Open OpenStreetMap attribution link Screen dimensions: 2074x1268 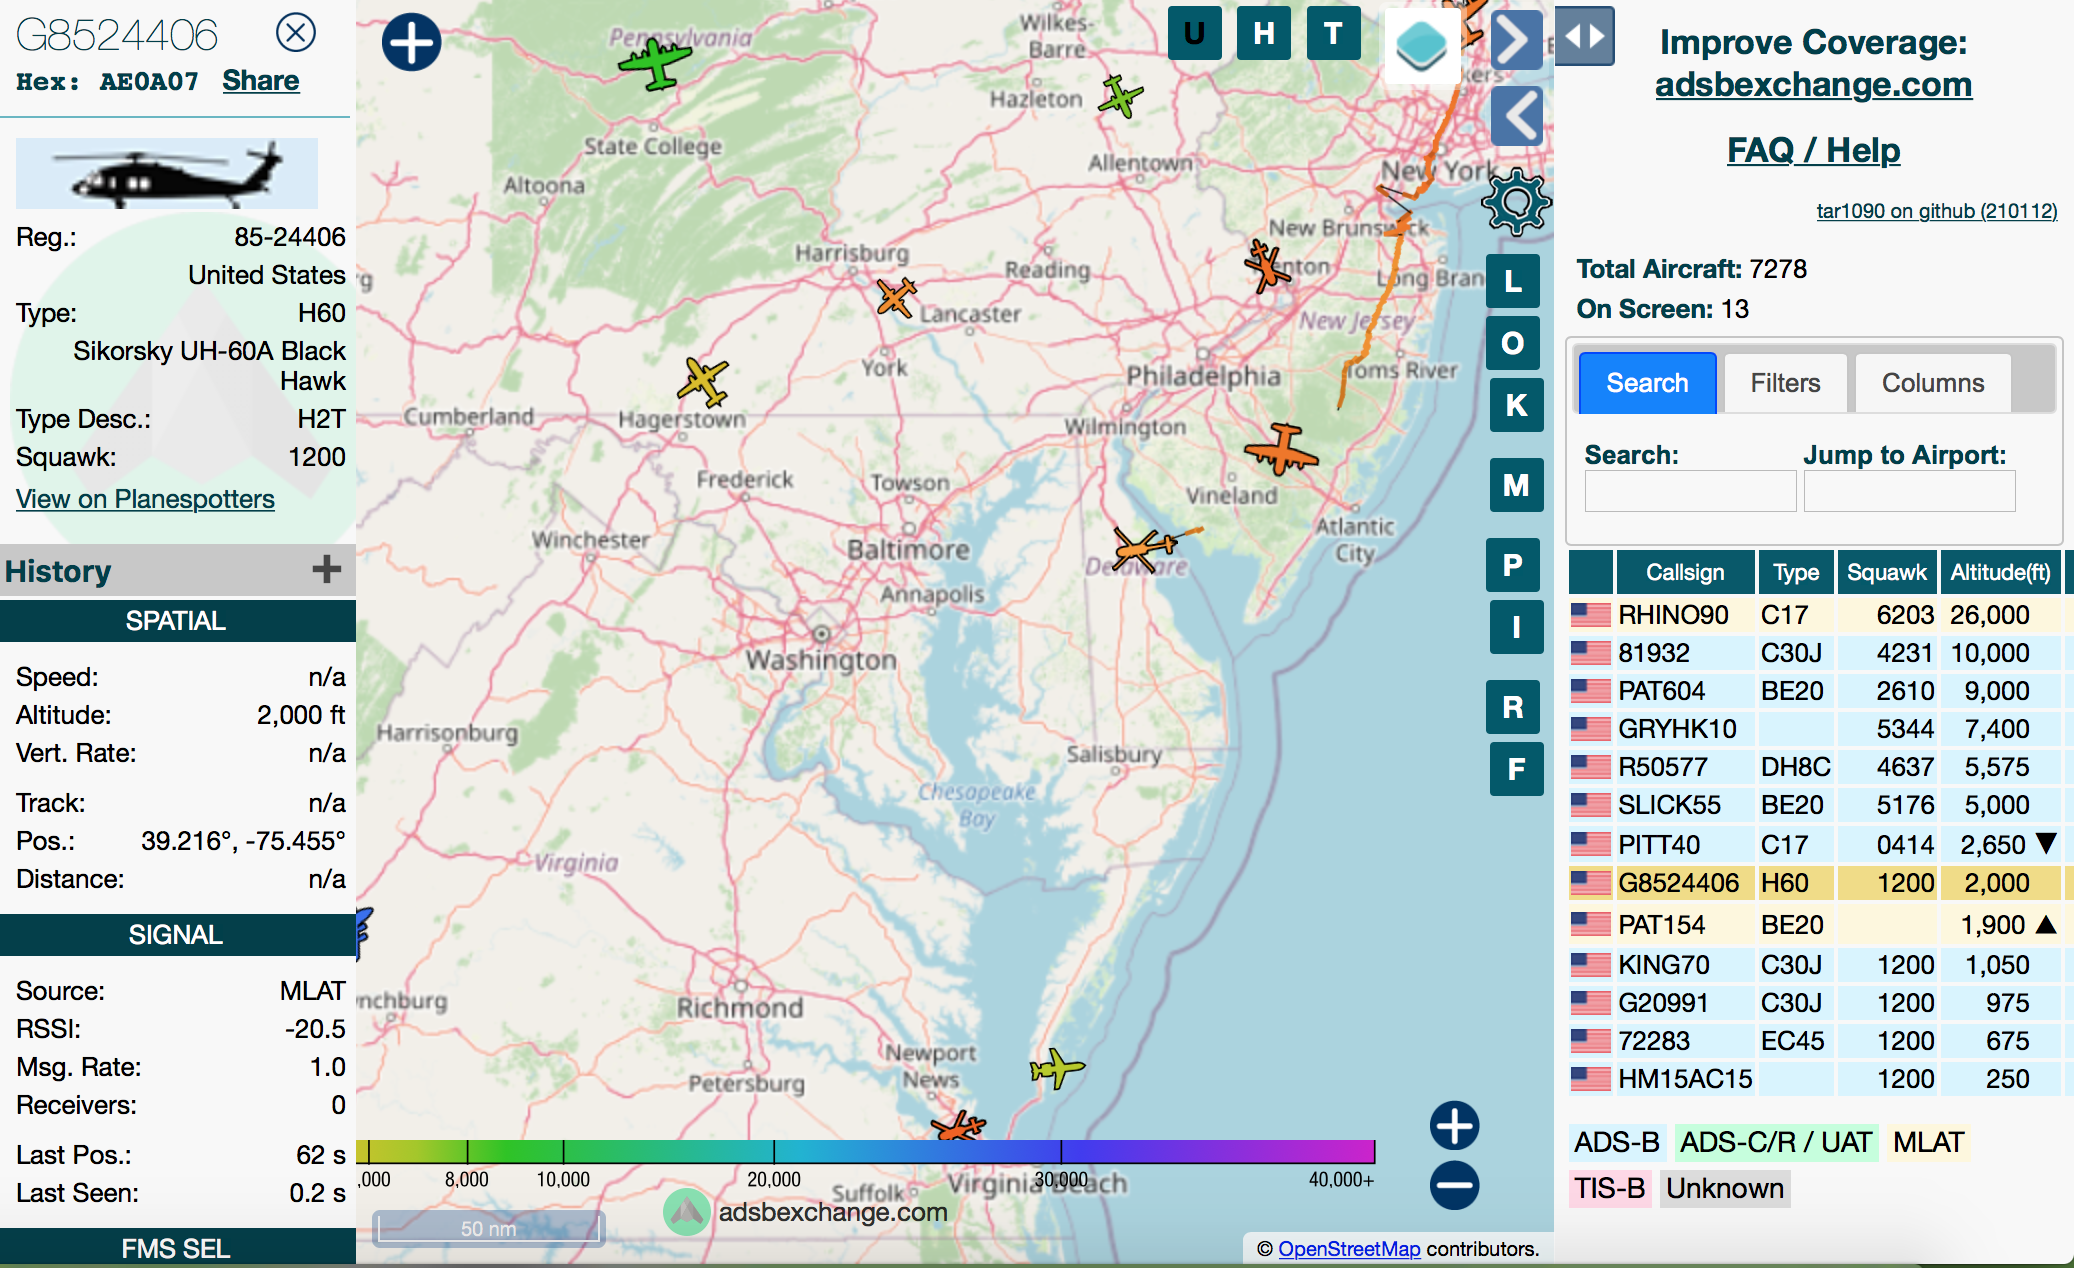coord(1349,1249)
